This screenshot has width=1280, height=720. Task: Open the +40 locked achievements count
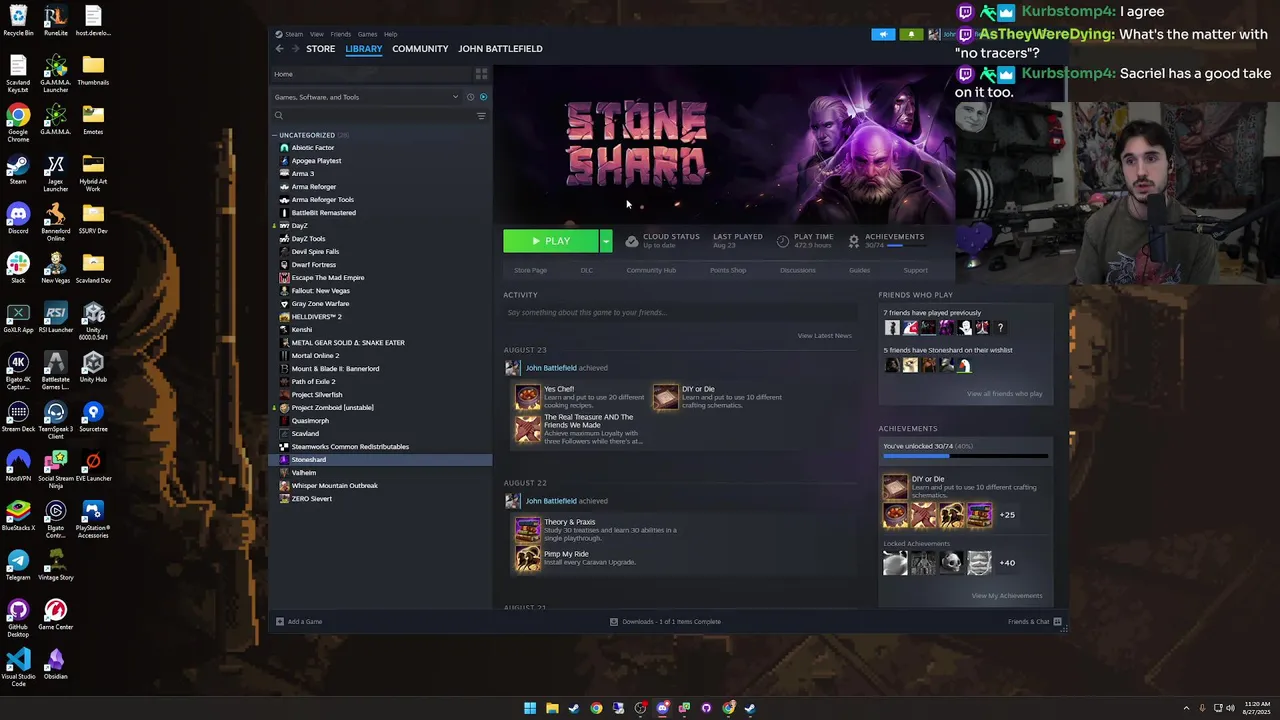tap(1007, 563)
